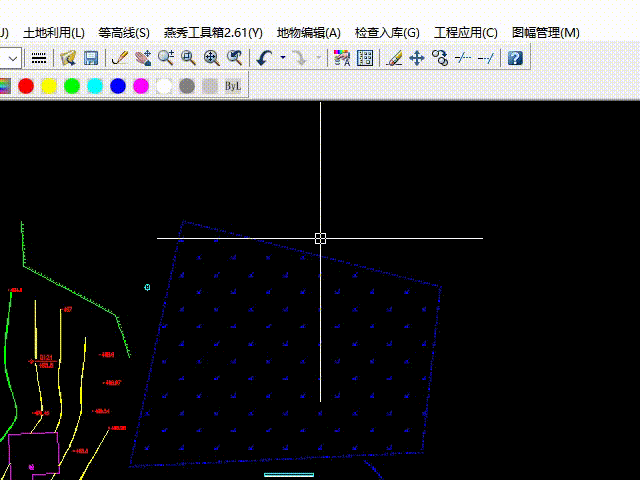The width and height of the screenshot is (640, 480).
Task: Pick the blue color swatch
Action: click(x=118, y=86)
